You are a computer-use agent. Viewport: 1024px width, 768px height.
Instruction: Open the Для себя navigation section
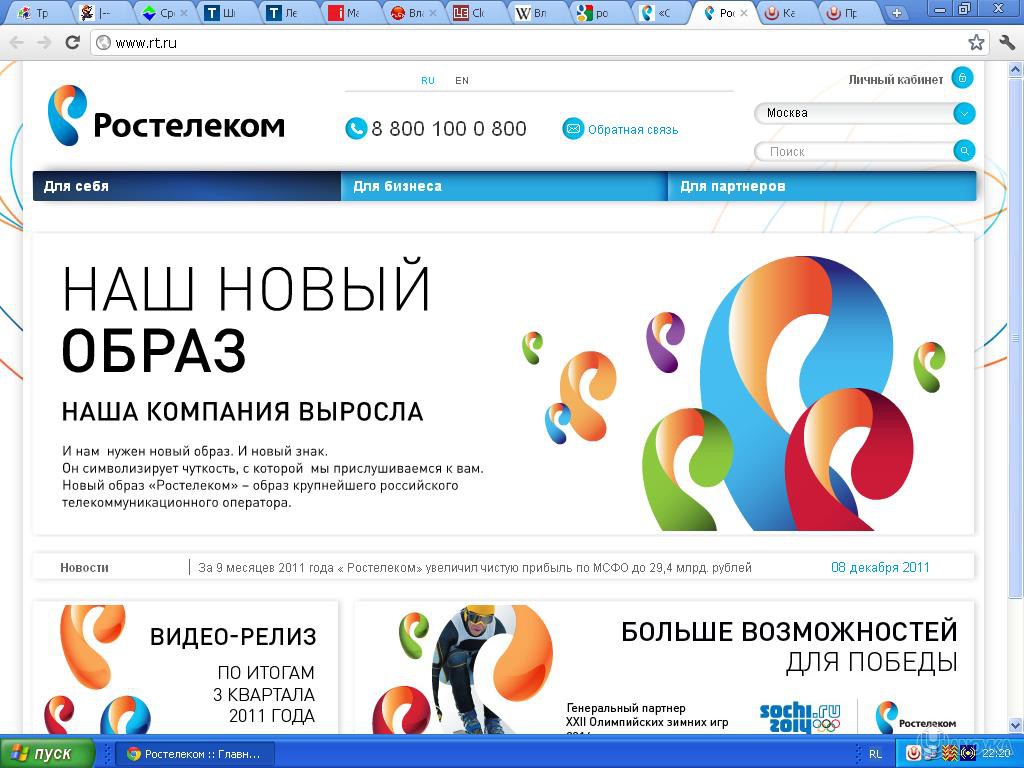tap(187, 186)
